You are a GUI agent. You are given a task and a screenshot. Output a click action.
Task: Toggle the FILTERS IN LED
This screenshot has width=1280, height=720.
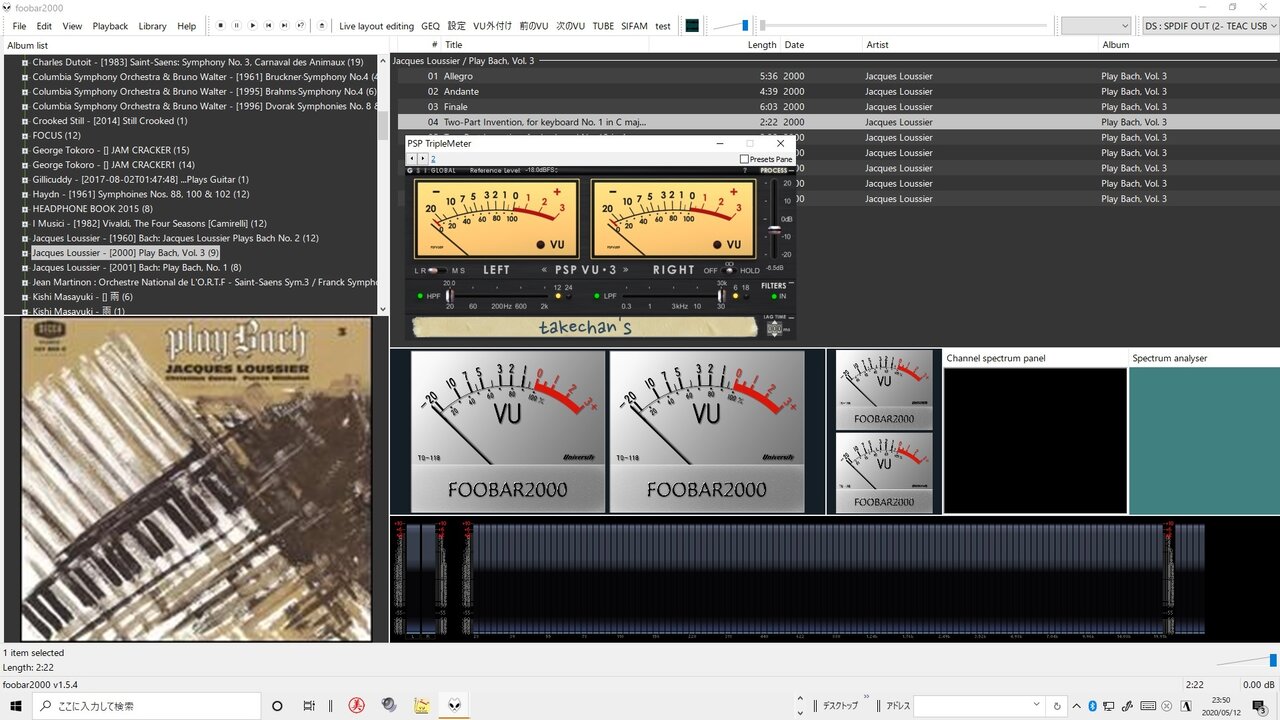[774, 296]
